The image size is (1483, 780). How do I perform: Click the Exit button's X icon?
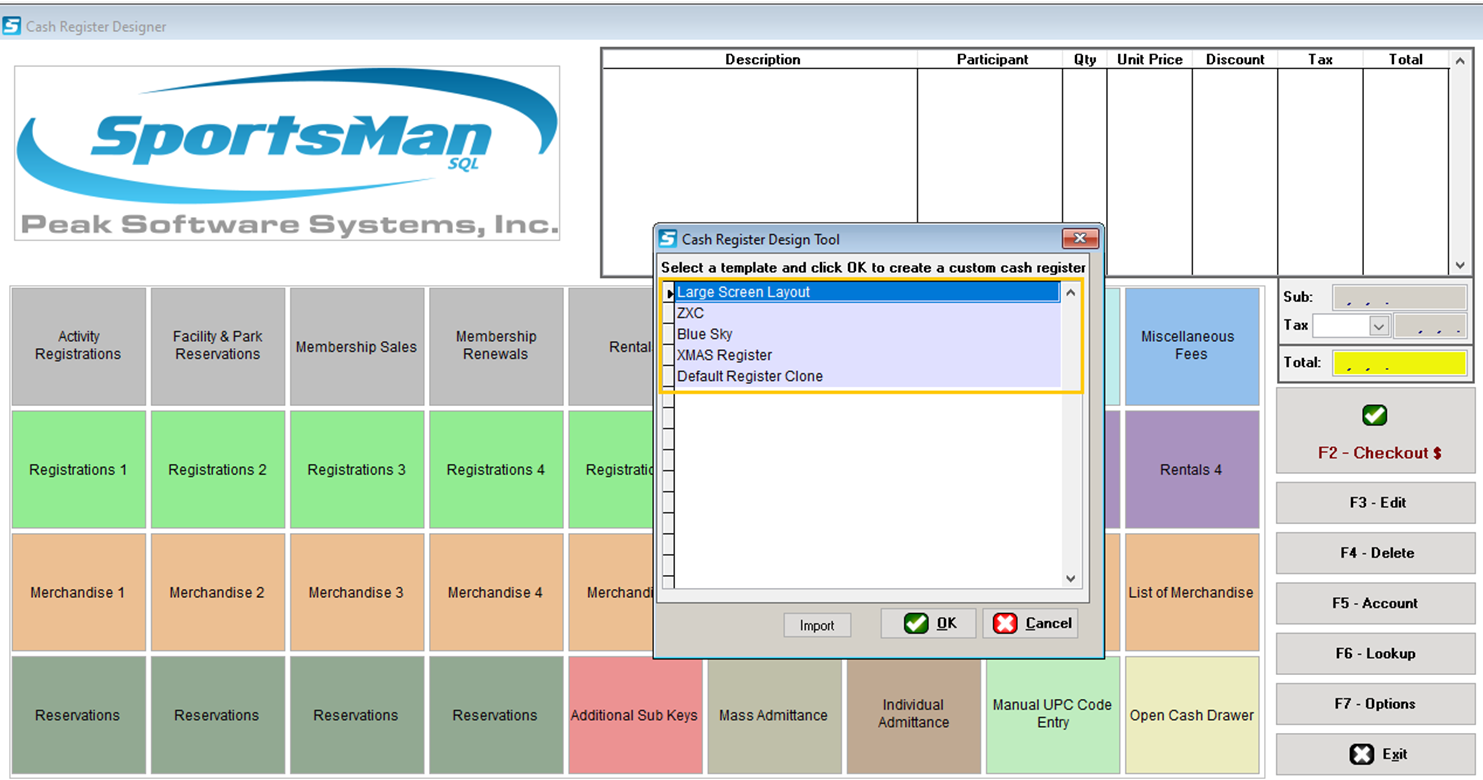point(1360,754)
